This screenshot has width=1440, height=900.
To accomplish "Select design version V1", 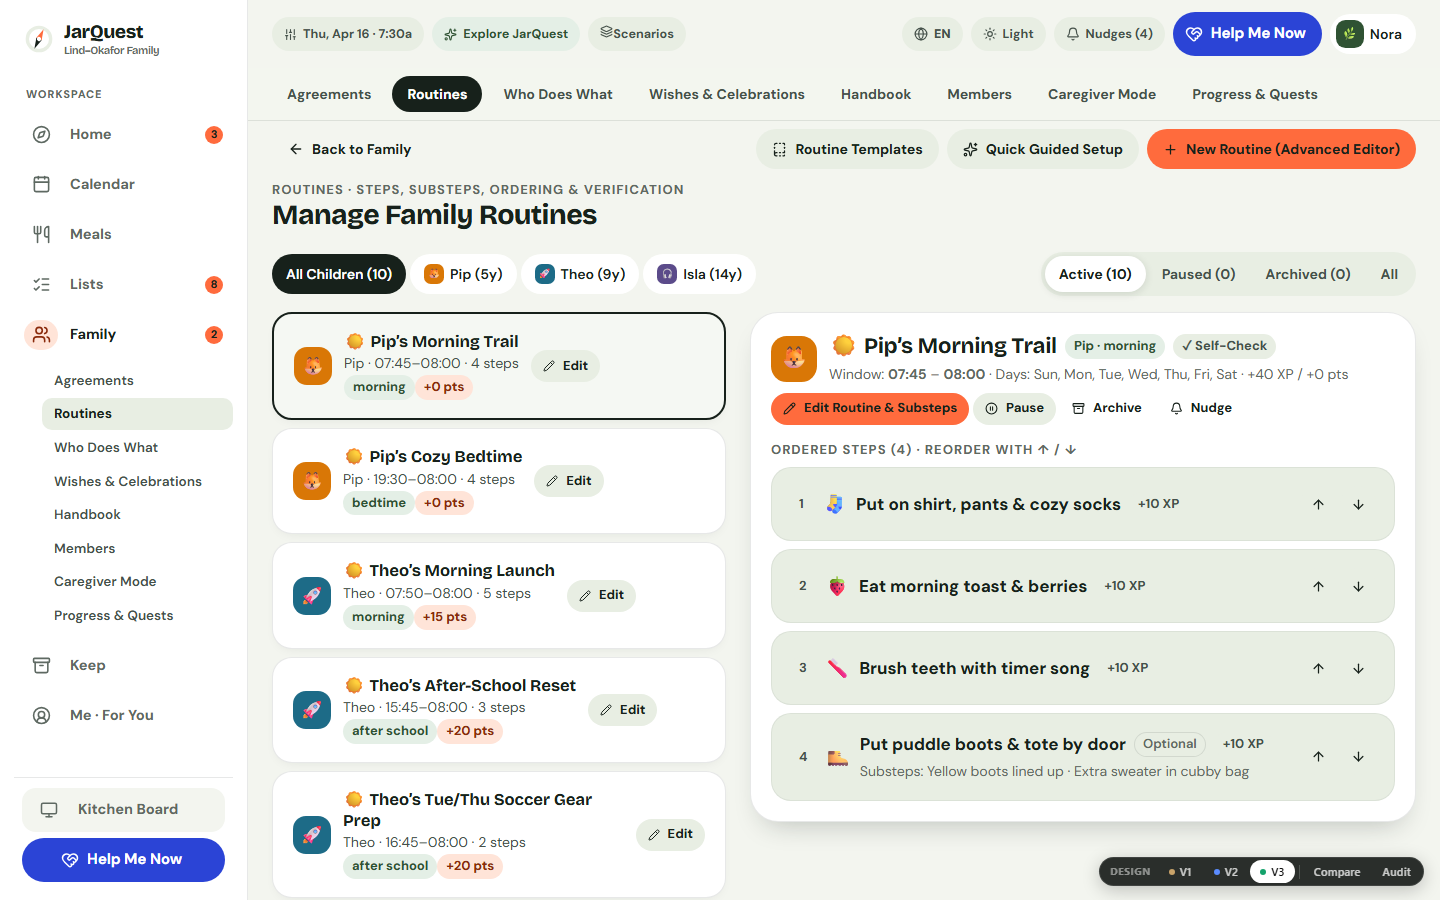I will (1180, 872).
